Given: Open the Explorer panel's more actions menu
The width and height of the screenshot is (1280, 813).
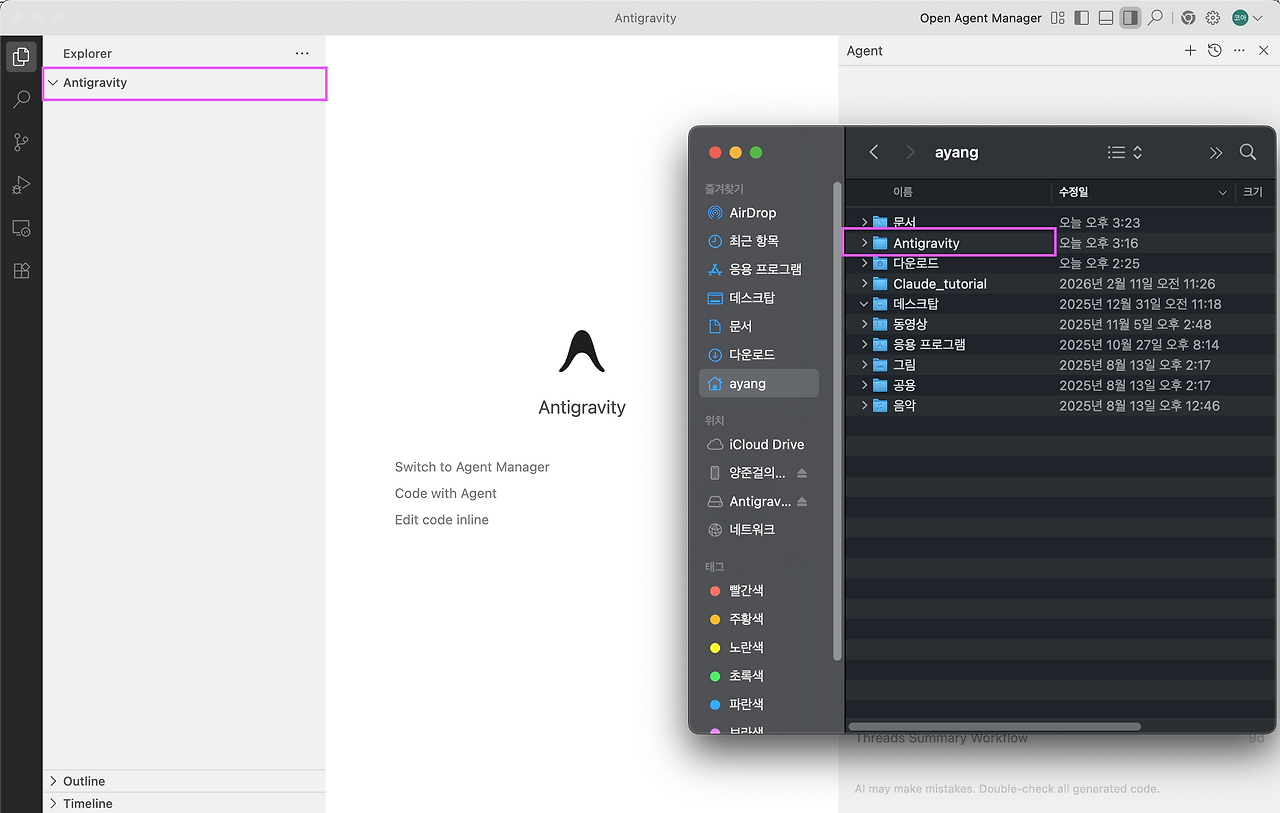Looking at the screenshot, I should tap(302, 53).
